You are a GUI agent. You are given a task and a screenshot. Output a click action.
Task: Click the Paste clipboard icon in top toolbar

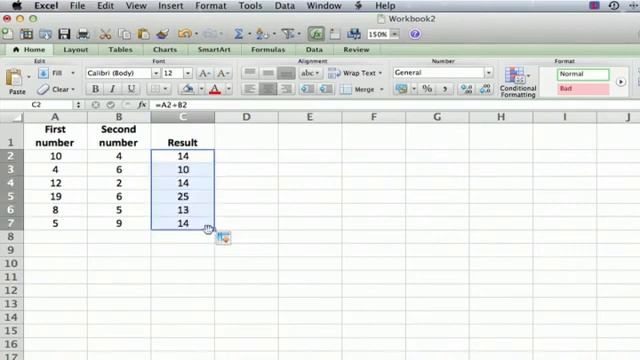tap(143, 34)
